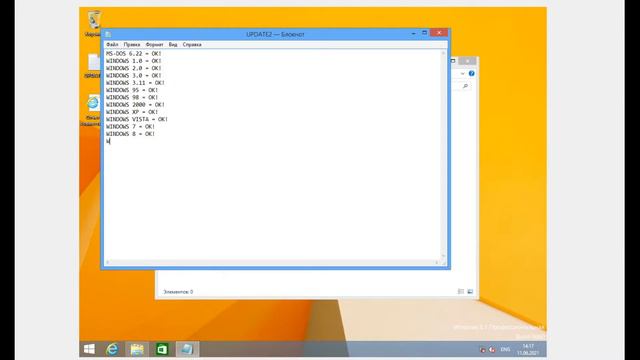Click the line "WINDOWS 98 = OK!"
This screenshot has height=360, width=640.
(x=132, y=98)
